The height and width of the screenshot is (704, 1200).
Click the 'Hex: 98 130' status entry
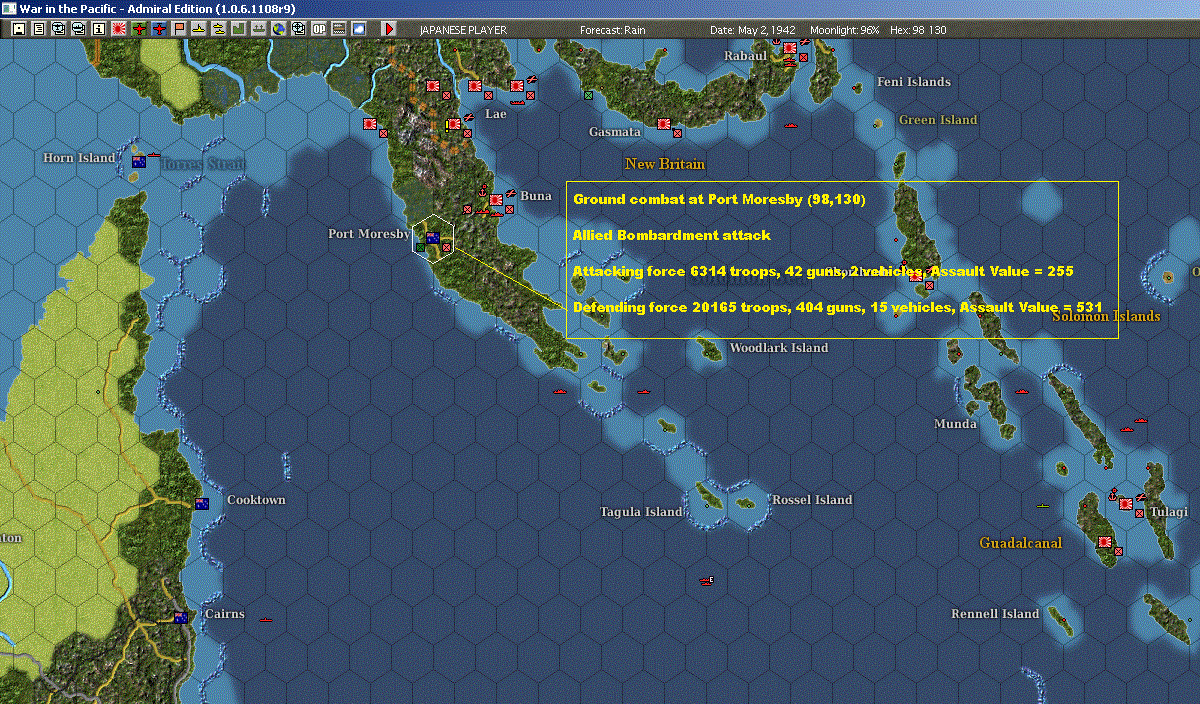(x=918, y=30)
